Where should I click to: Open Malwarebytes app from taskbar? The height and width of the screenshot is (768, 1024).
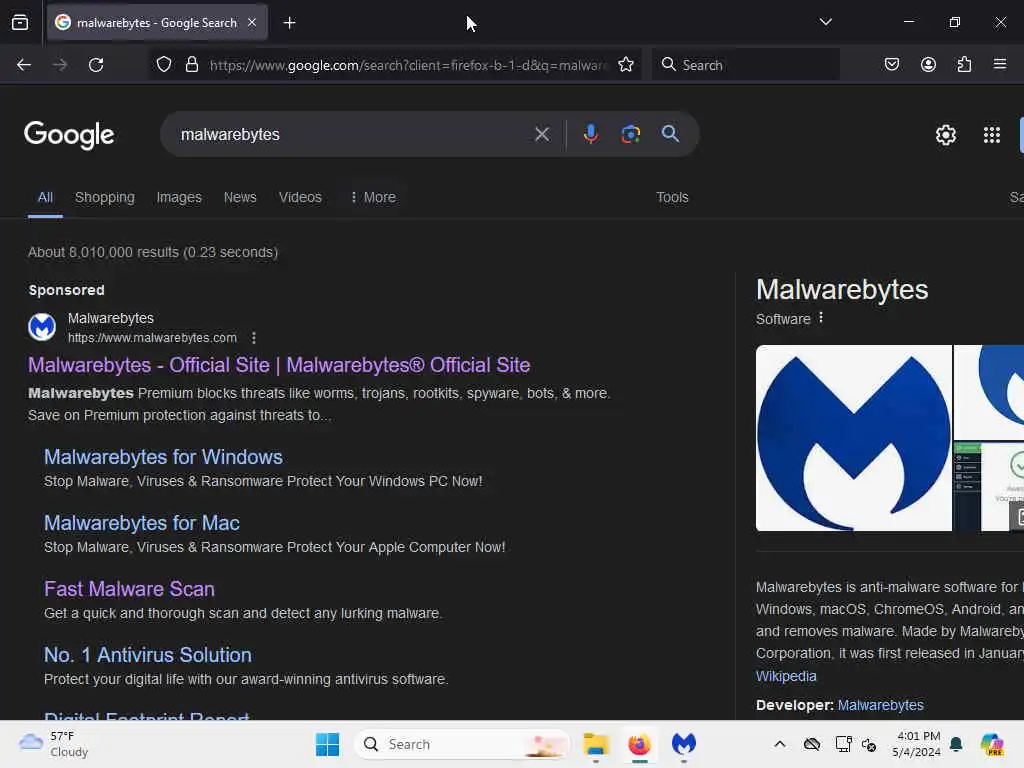pyautogui.click(x=684, y=744)
